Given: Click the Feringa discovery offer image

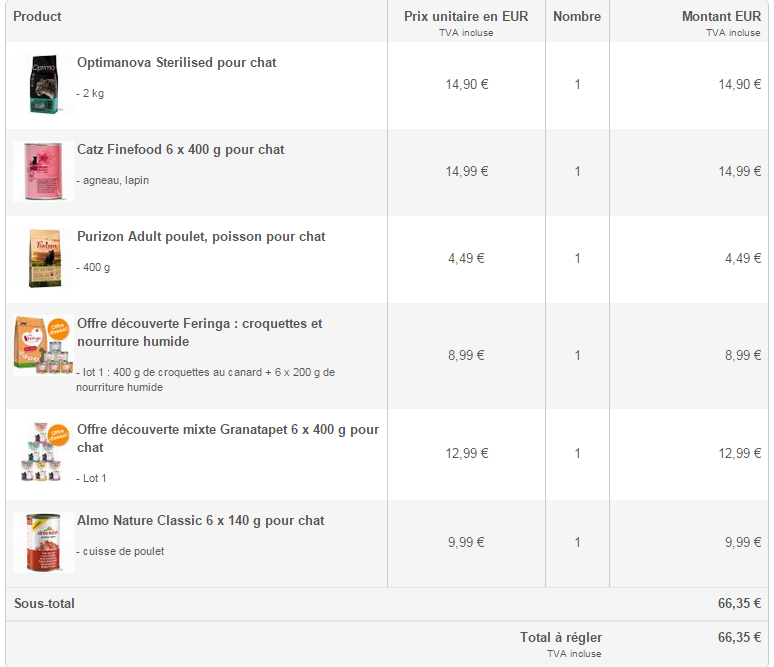Looking at the screenshot, I should coord(43,345).
